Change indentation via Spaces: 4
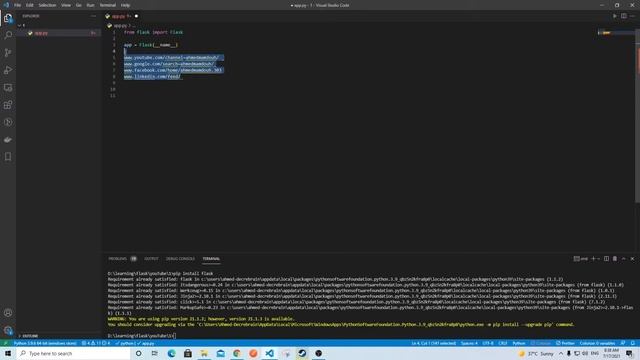The height and width of the screenshot is (360, 640). click(469, 343)
